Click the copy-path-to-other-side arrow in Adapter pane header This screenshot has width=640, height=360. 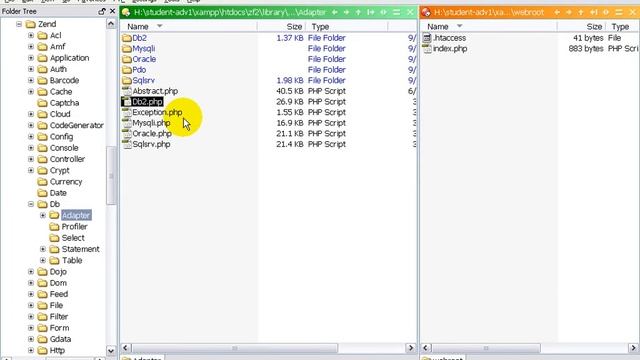(x=371, y=12)
